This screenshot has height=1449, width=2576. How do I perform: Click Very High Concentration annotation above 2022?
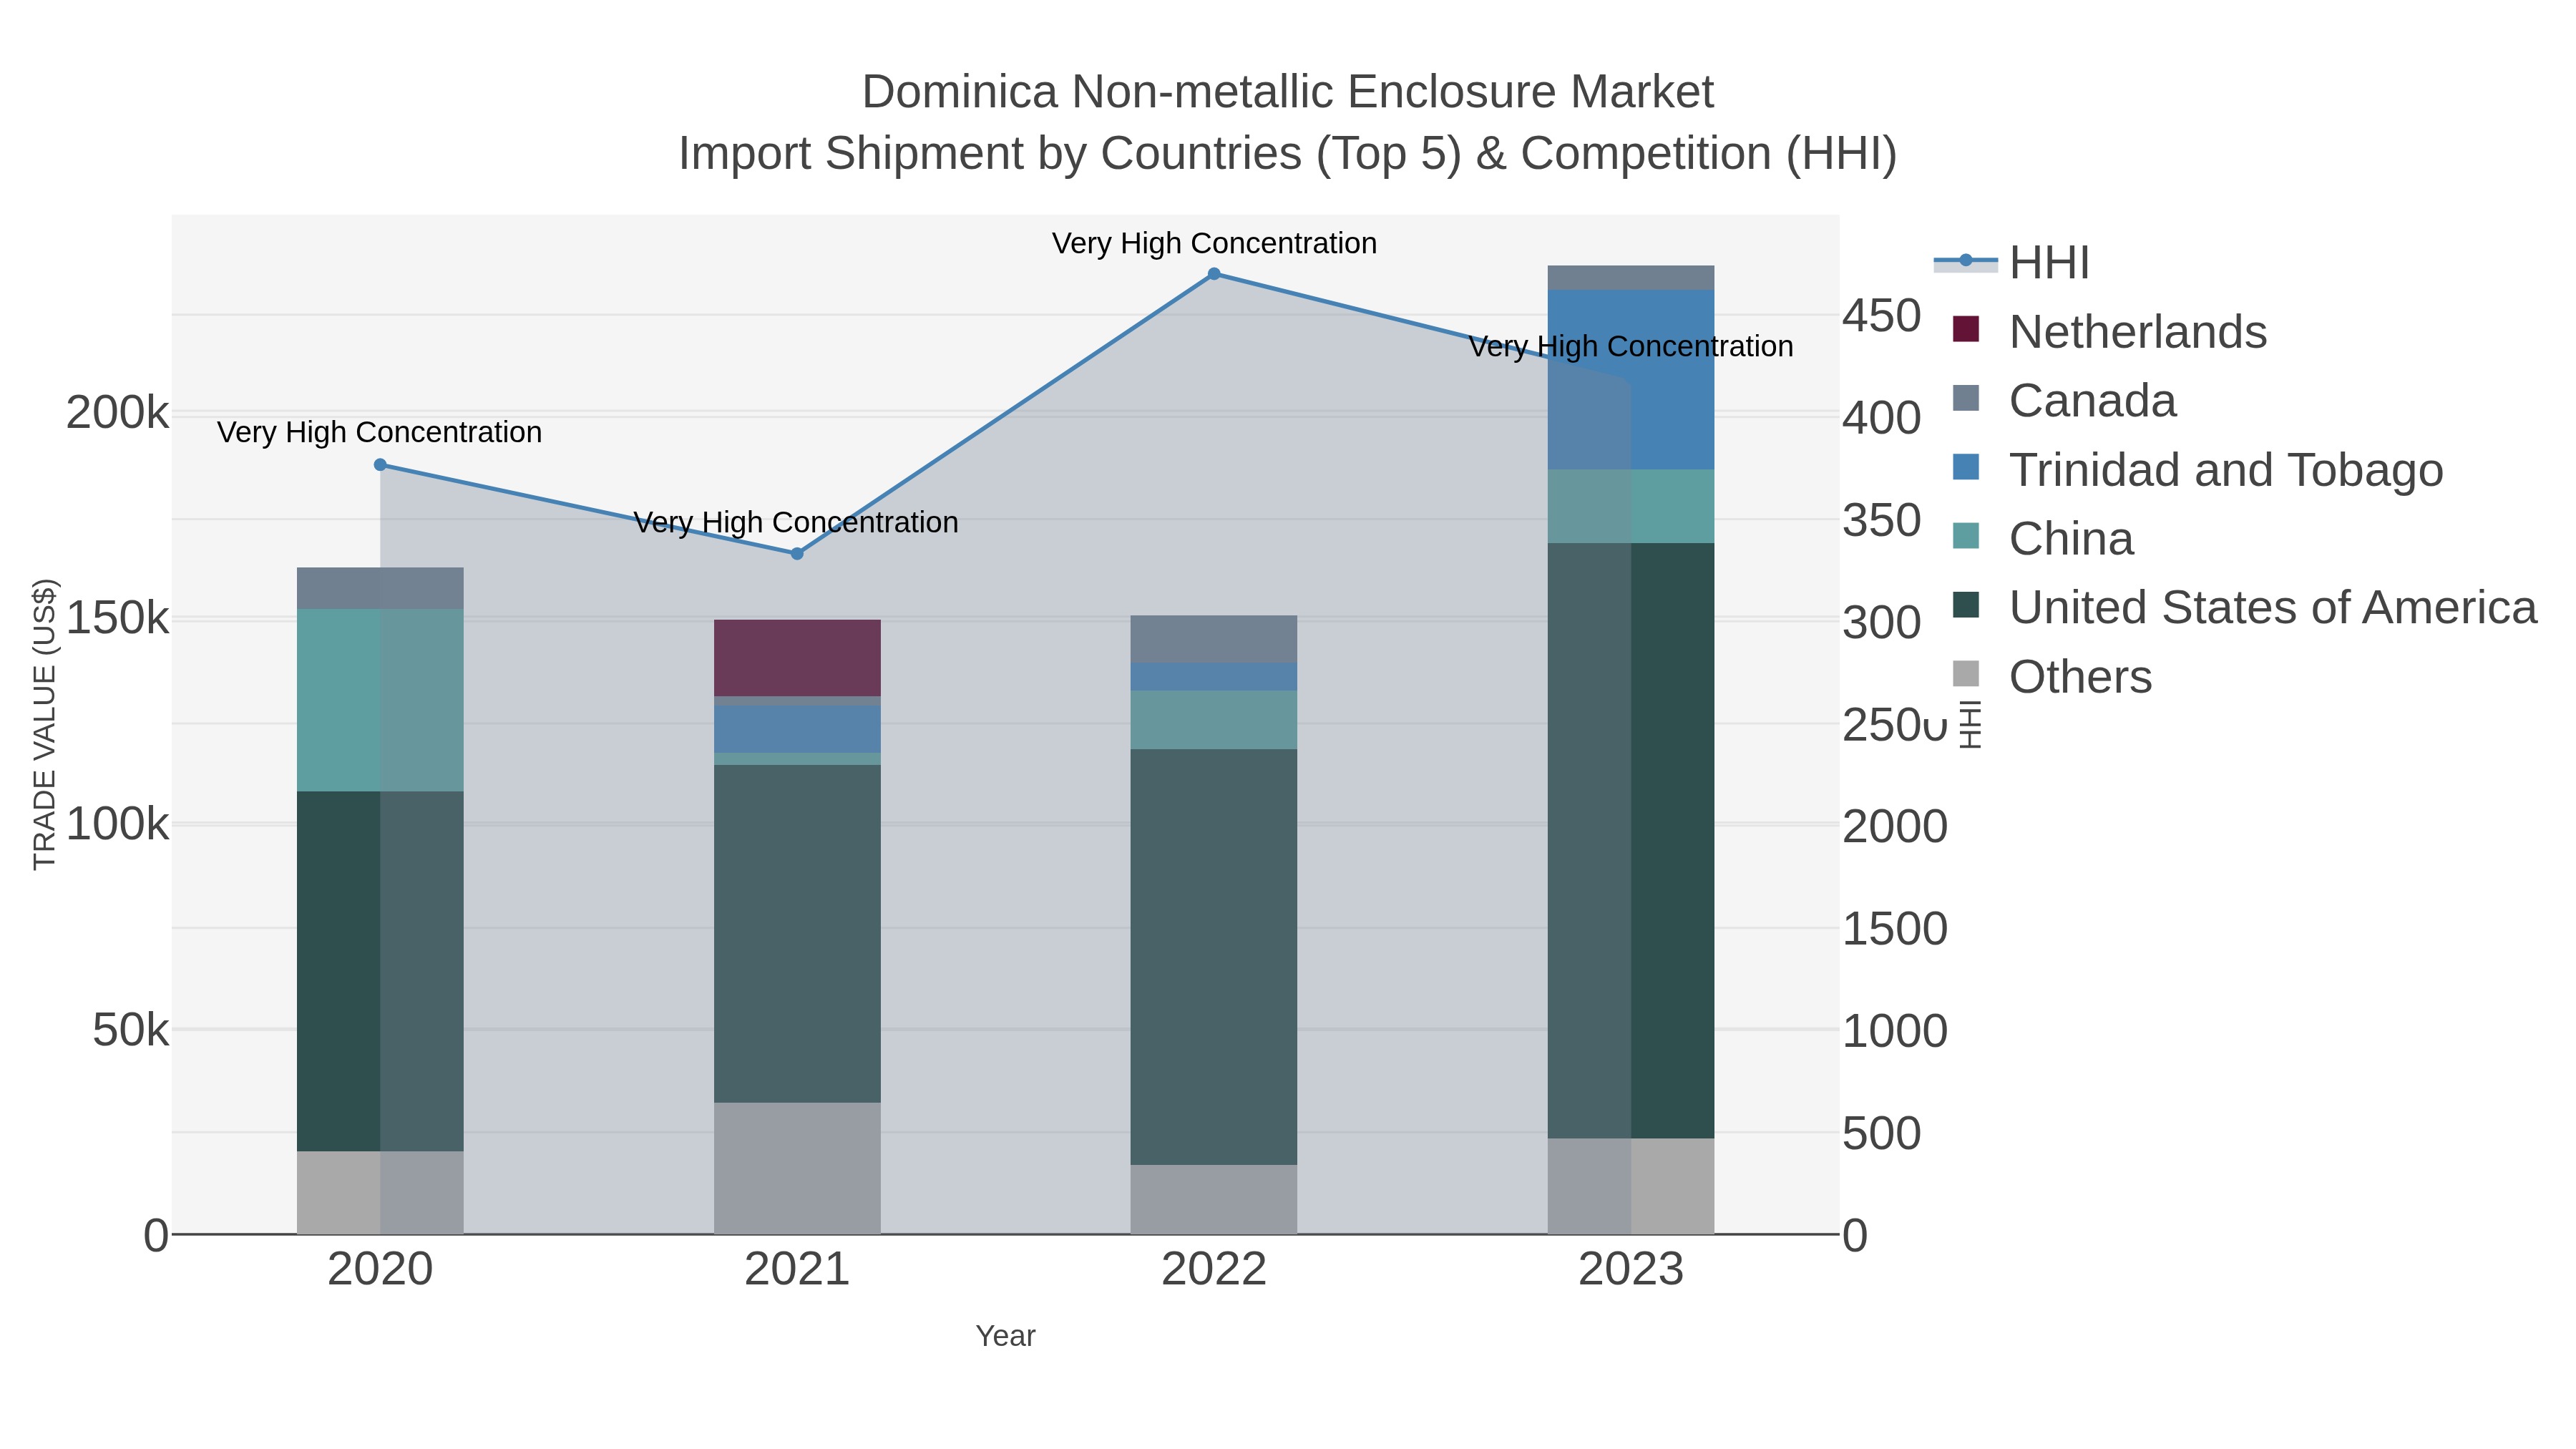tap(1214, 243)
